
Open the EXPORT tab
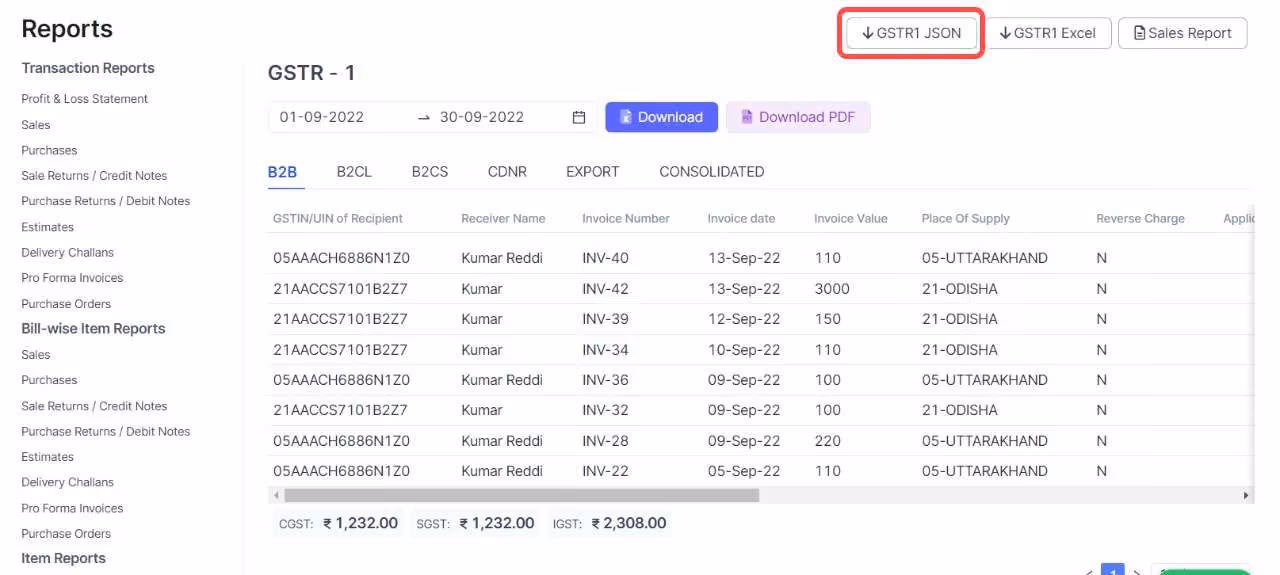592,172
